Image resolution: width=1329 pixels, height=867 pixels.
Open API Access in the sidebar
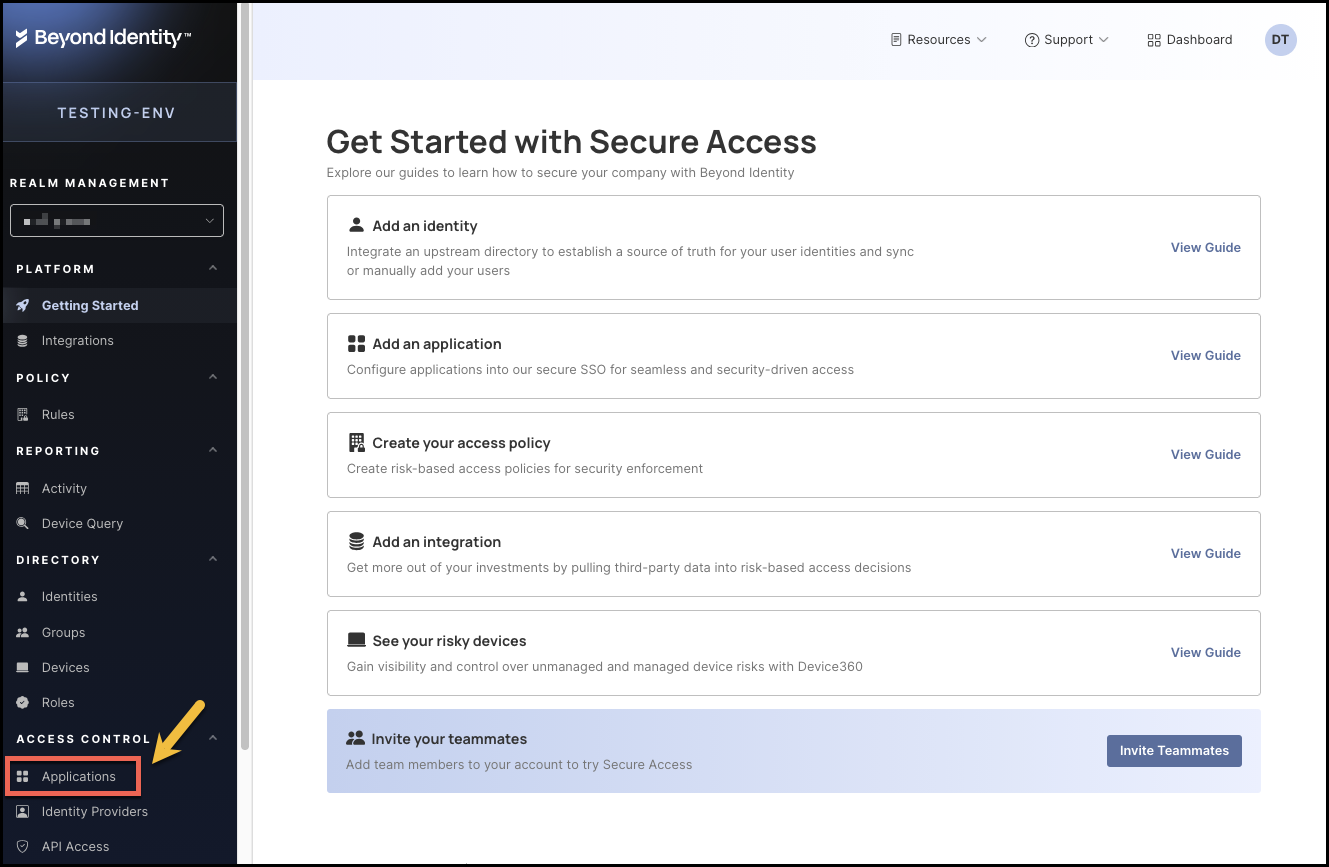pyautogui.click(x=76, y=846)
